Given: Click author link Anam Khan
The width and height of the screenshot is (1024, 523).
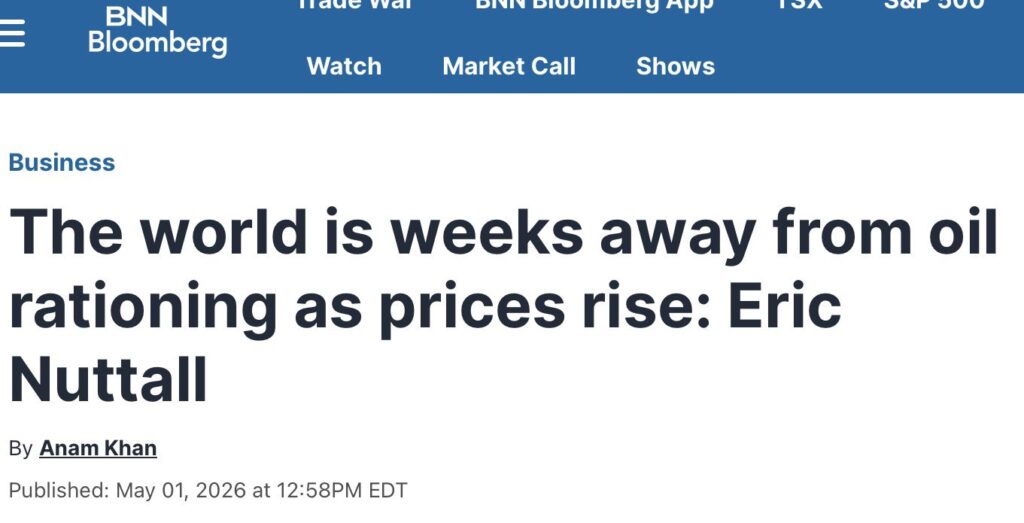Looking at the screenshot, I should pyautogui.click(x=98, y=448).
